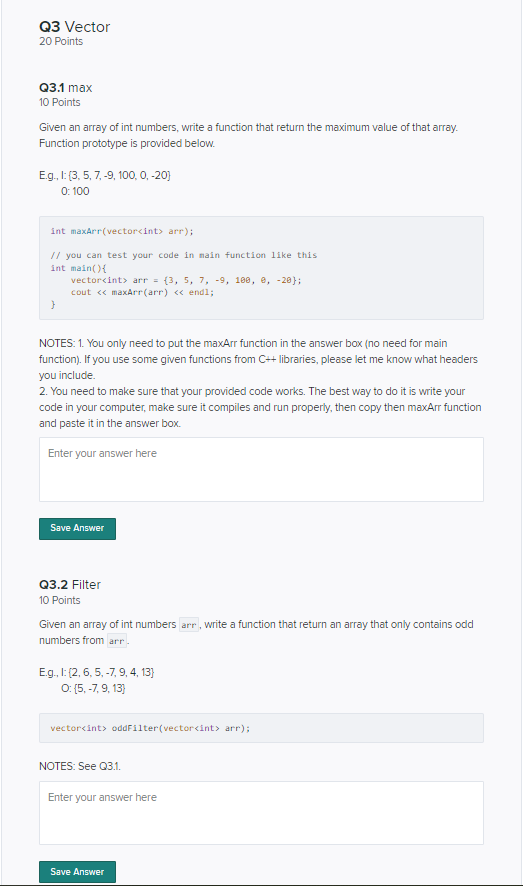Click the example output 'O: 100'

click(x=75, y=191)
